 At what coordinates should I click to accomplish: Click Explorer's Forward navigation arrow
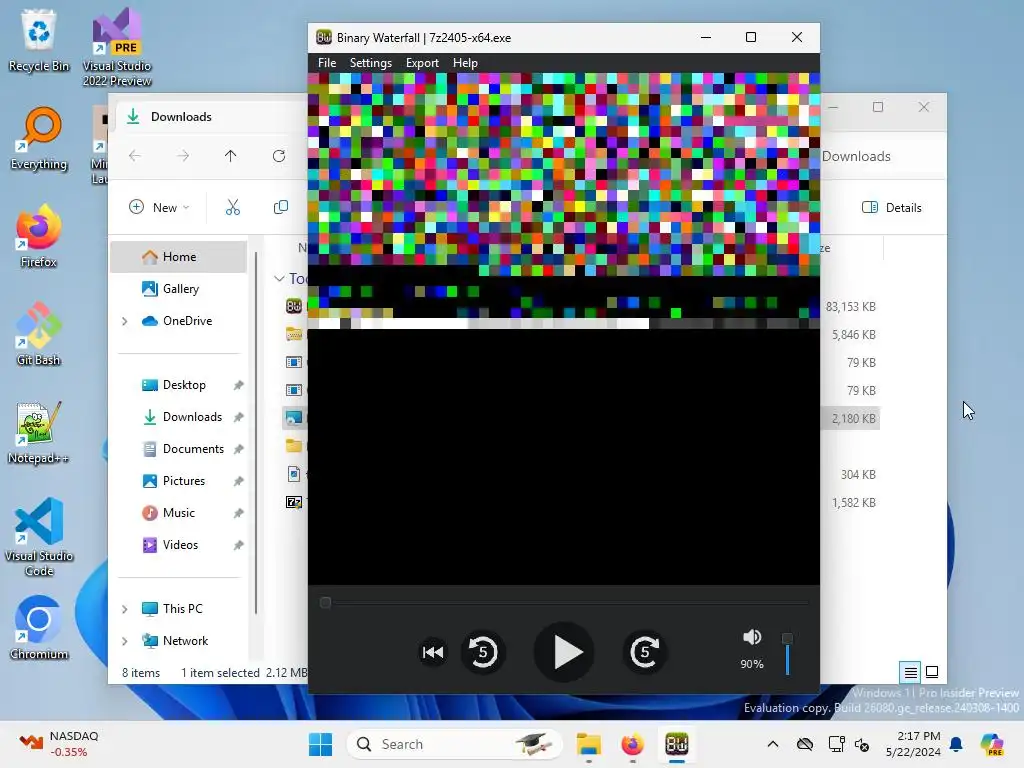[183, 156]
